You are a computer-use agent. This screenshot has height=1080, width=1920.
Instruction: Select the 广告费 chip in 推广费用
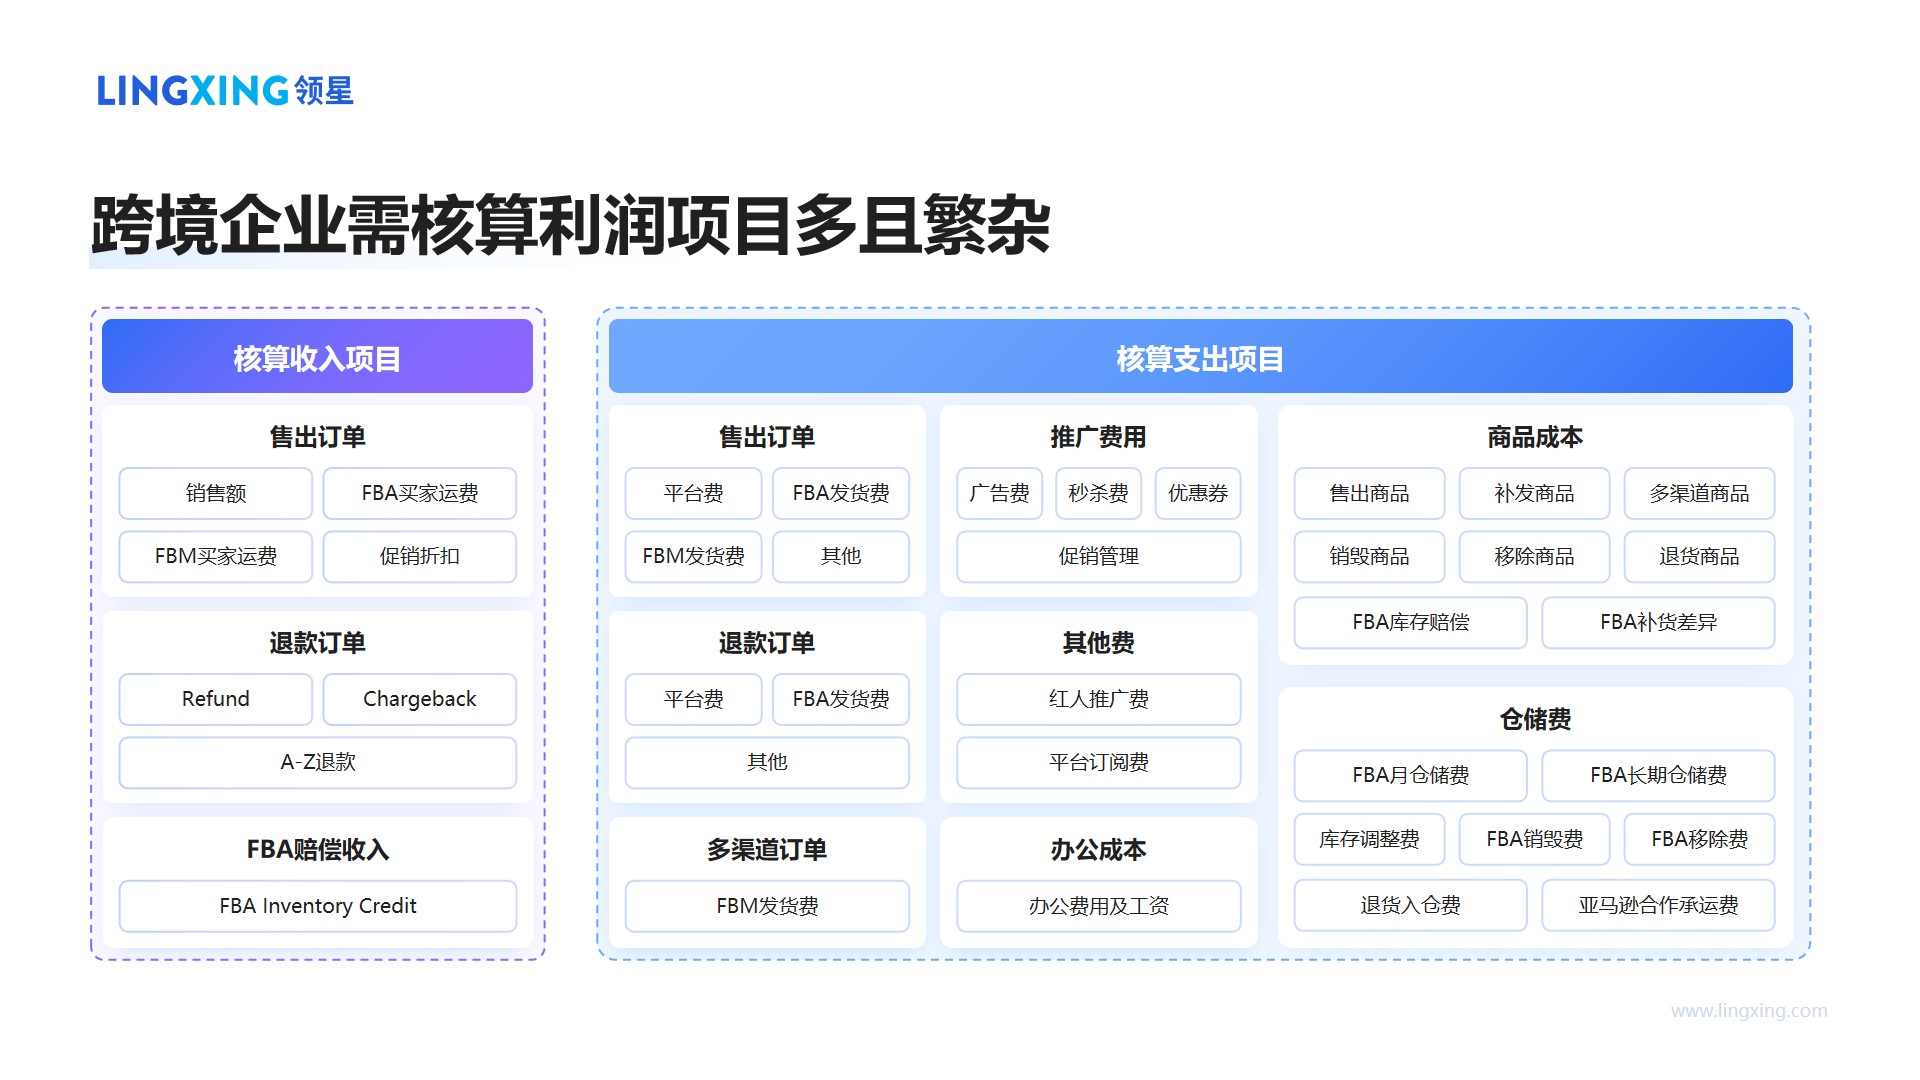(x=998, y=493)
